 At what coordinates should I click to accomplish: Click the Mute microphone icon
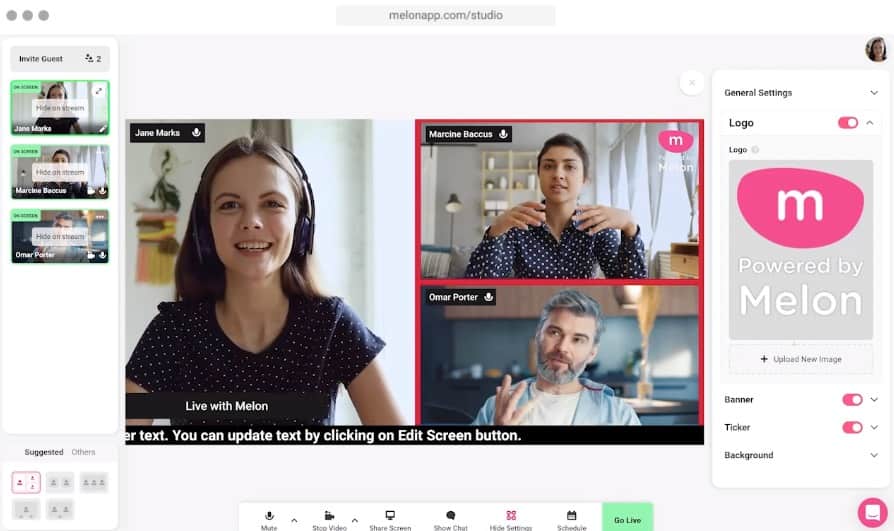coord(269,516)
